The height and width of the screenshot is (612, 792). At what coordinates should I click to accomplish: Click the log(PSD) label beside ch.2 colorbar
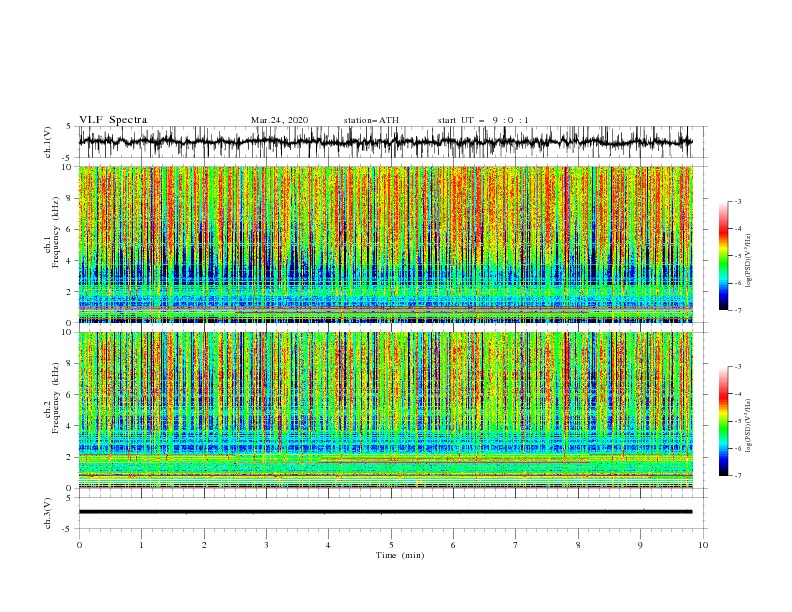pos(748,426)
